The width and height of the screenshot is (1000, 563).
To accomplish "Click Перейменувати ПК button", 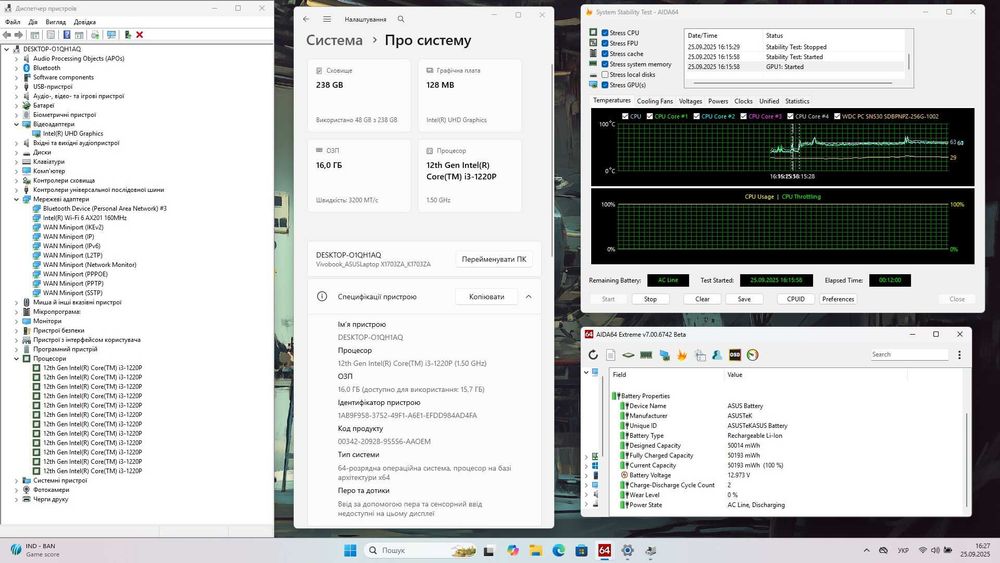I will point(494,260).
